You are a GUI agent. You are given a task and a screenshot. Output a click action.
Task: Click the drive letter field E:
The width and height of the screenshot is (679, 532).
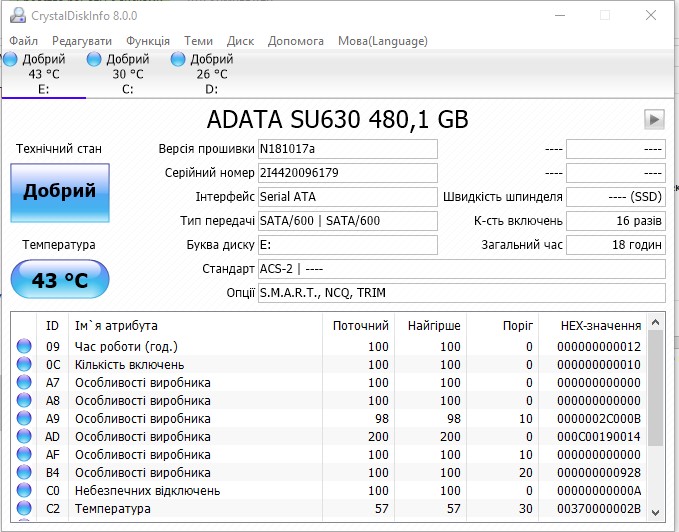348,245
